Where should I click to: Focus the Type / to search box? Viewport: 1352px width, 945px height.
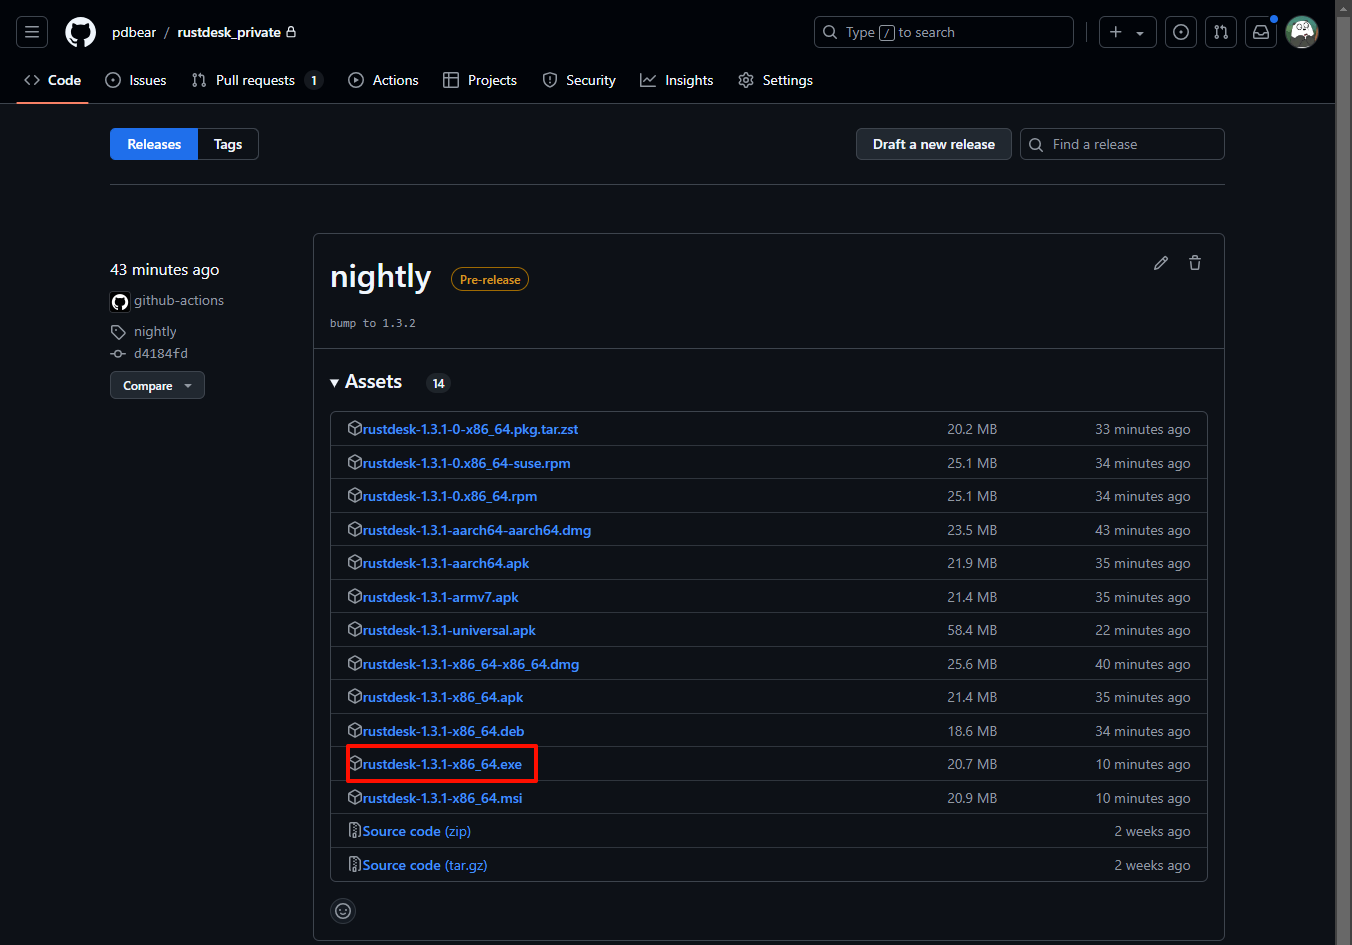[943, 32]
